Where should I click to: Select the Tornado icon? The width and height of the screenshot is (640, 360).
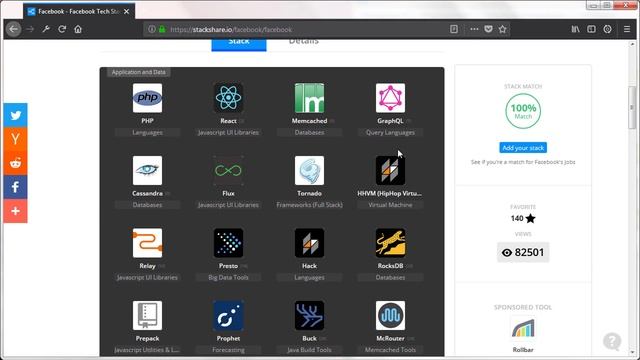coord(309,170)
